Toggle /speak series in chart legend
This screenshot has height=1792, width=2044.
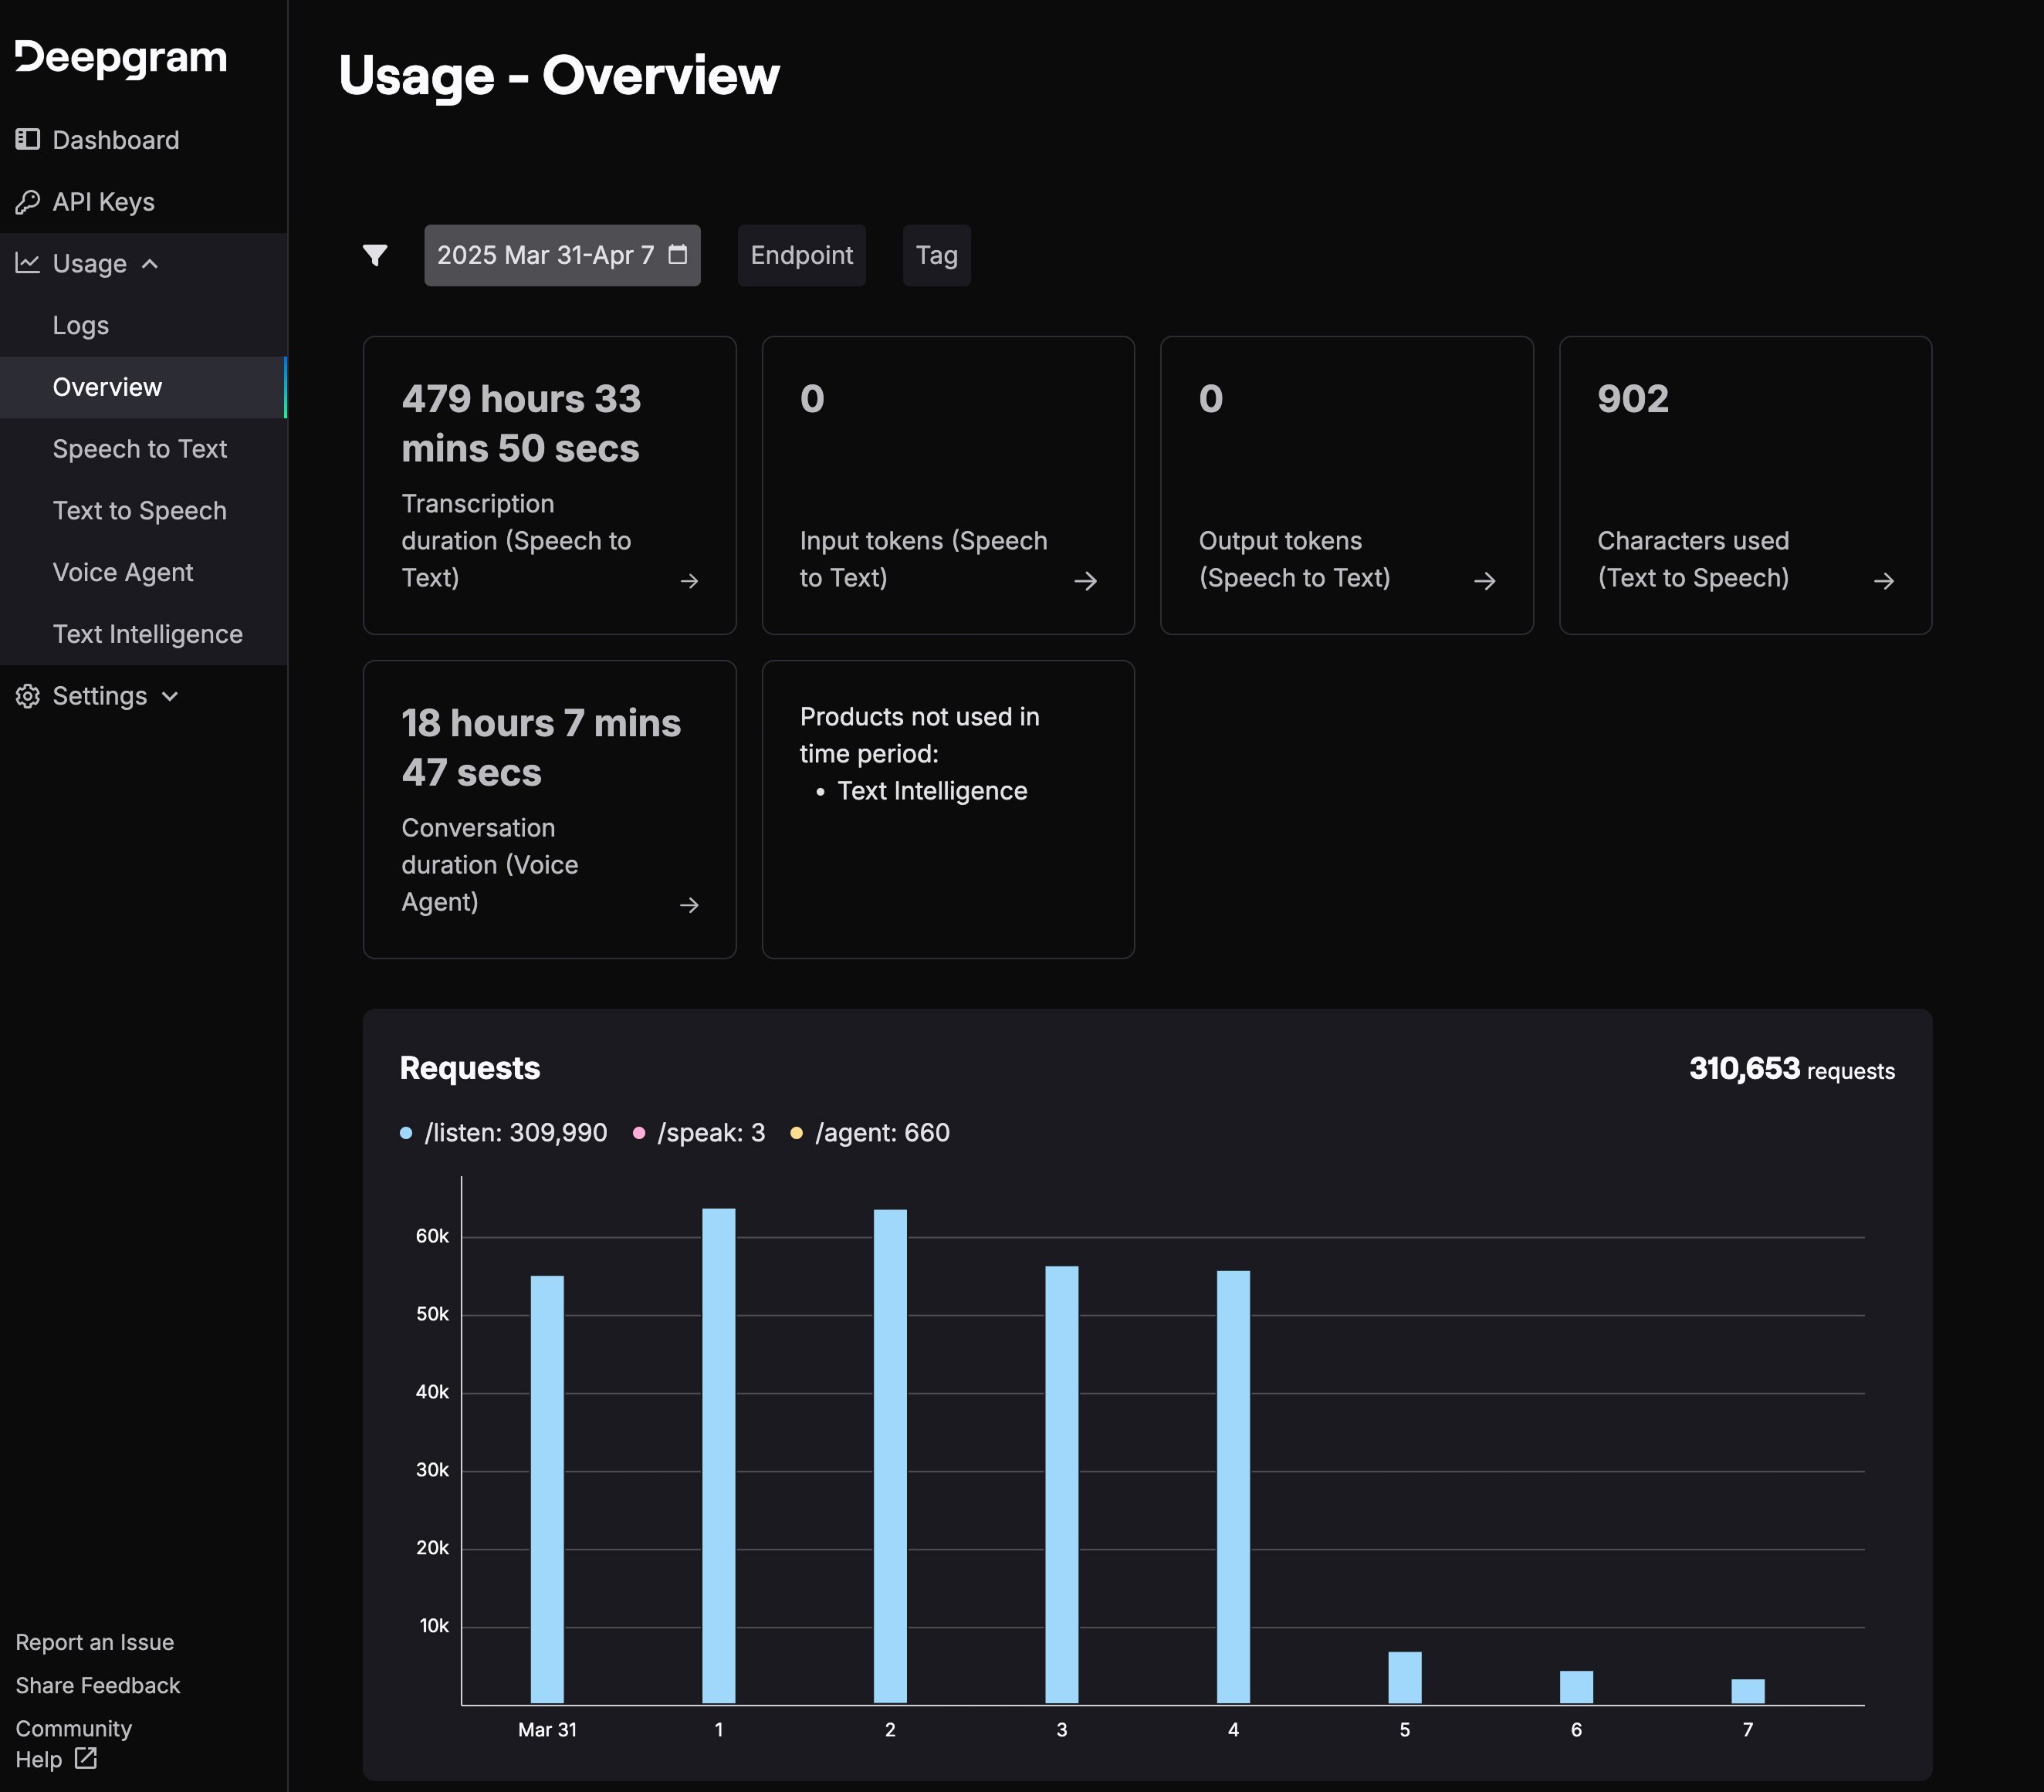pos(700,1133)
